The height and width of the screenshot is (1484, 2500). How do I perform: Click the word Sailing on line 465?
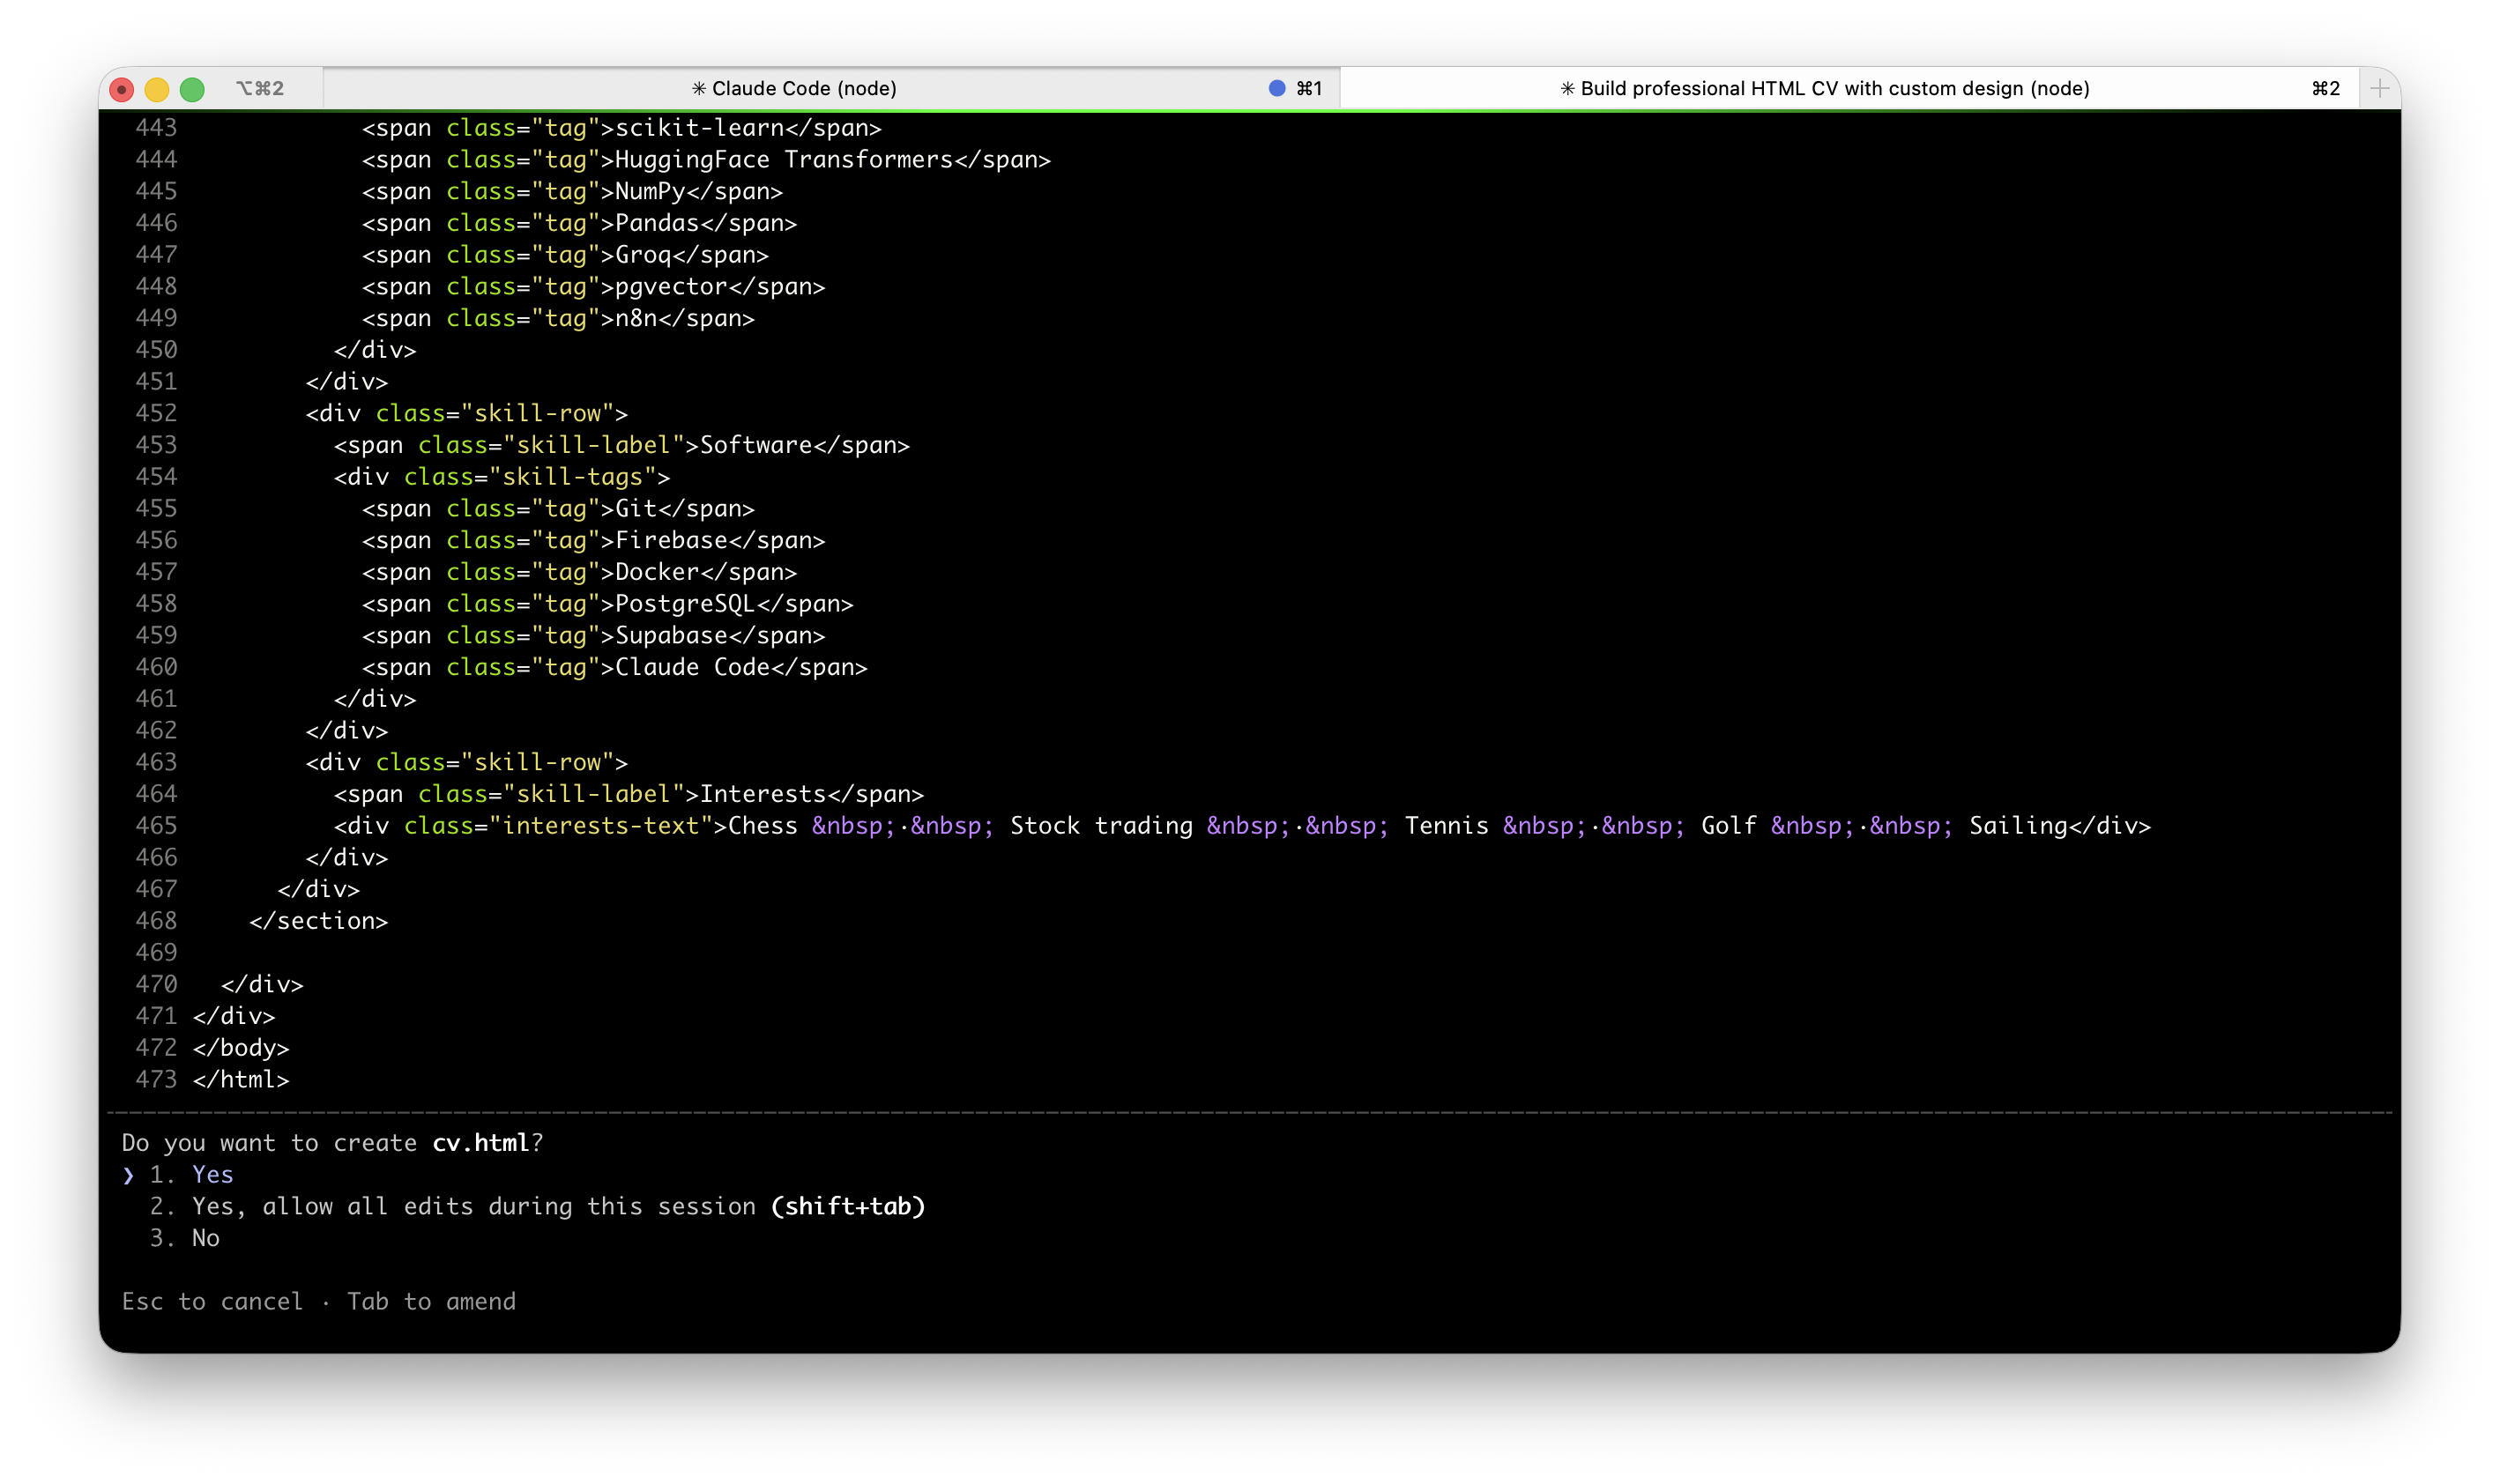click(x=2017, y=826)
